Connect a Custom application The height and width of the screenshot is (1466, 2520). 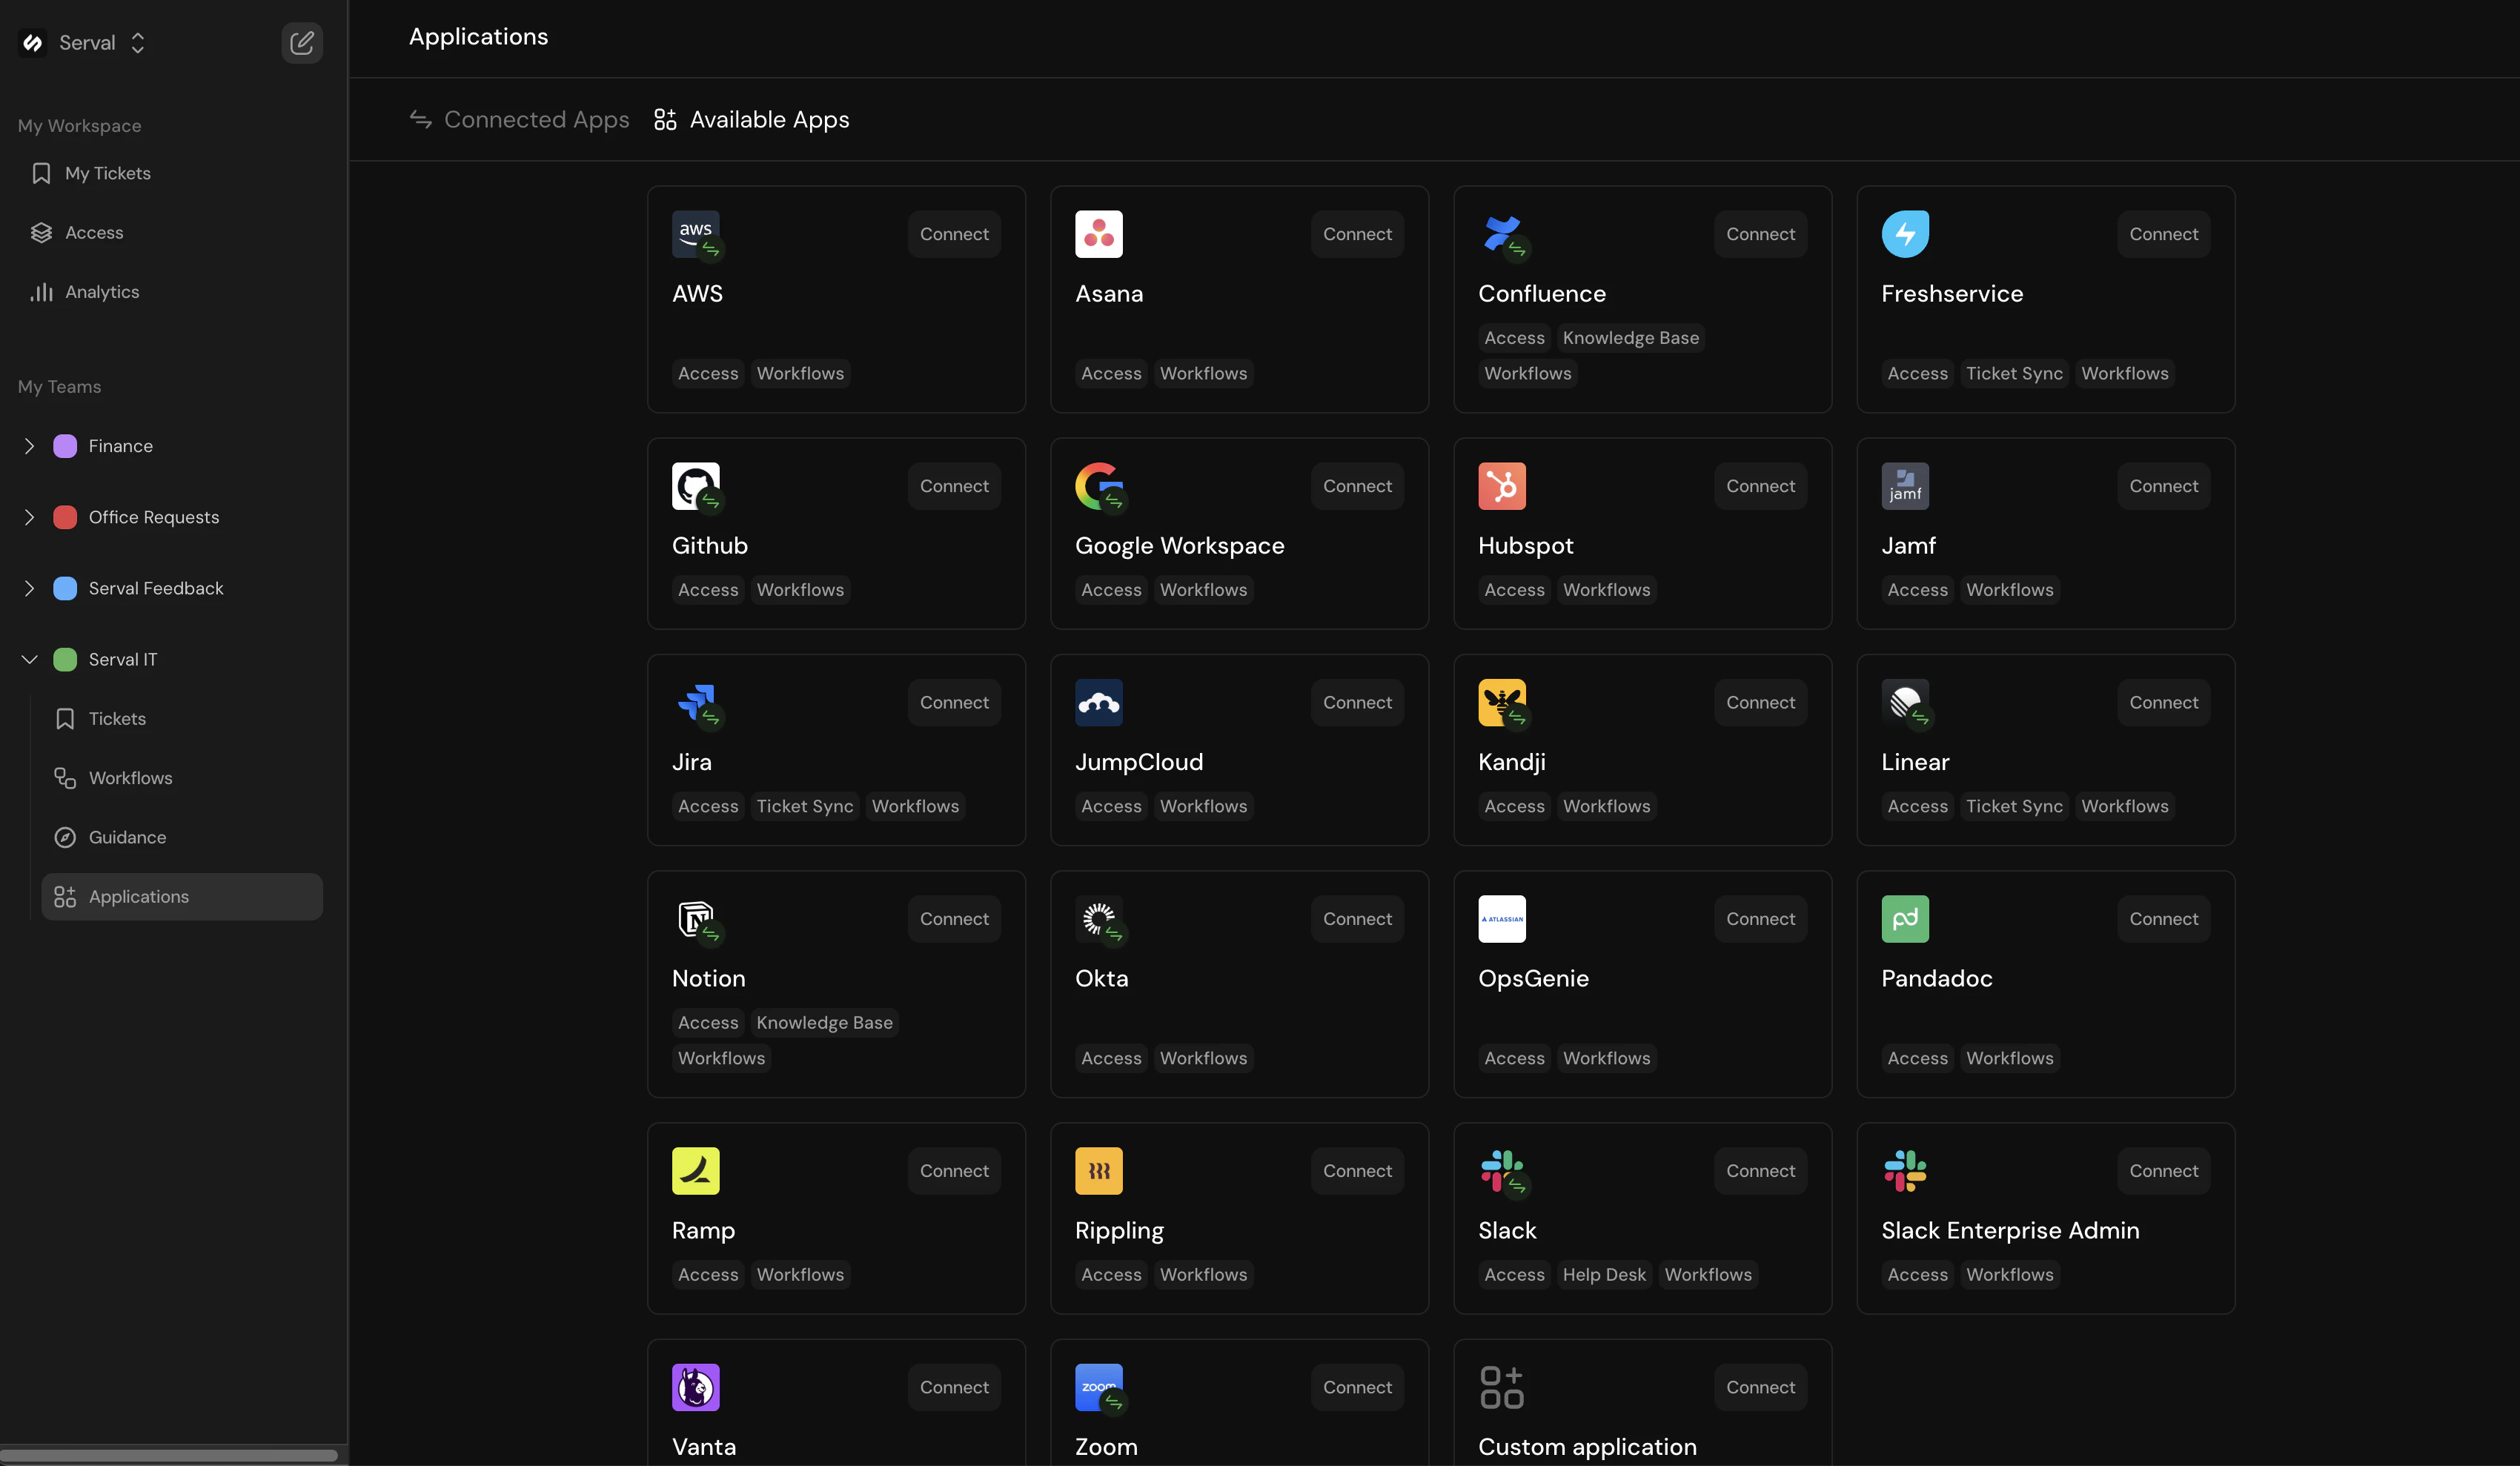tap(1760, 1387)
